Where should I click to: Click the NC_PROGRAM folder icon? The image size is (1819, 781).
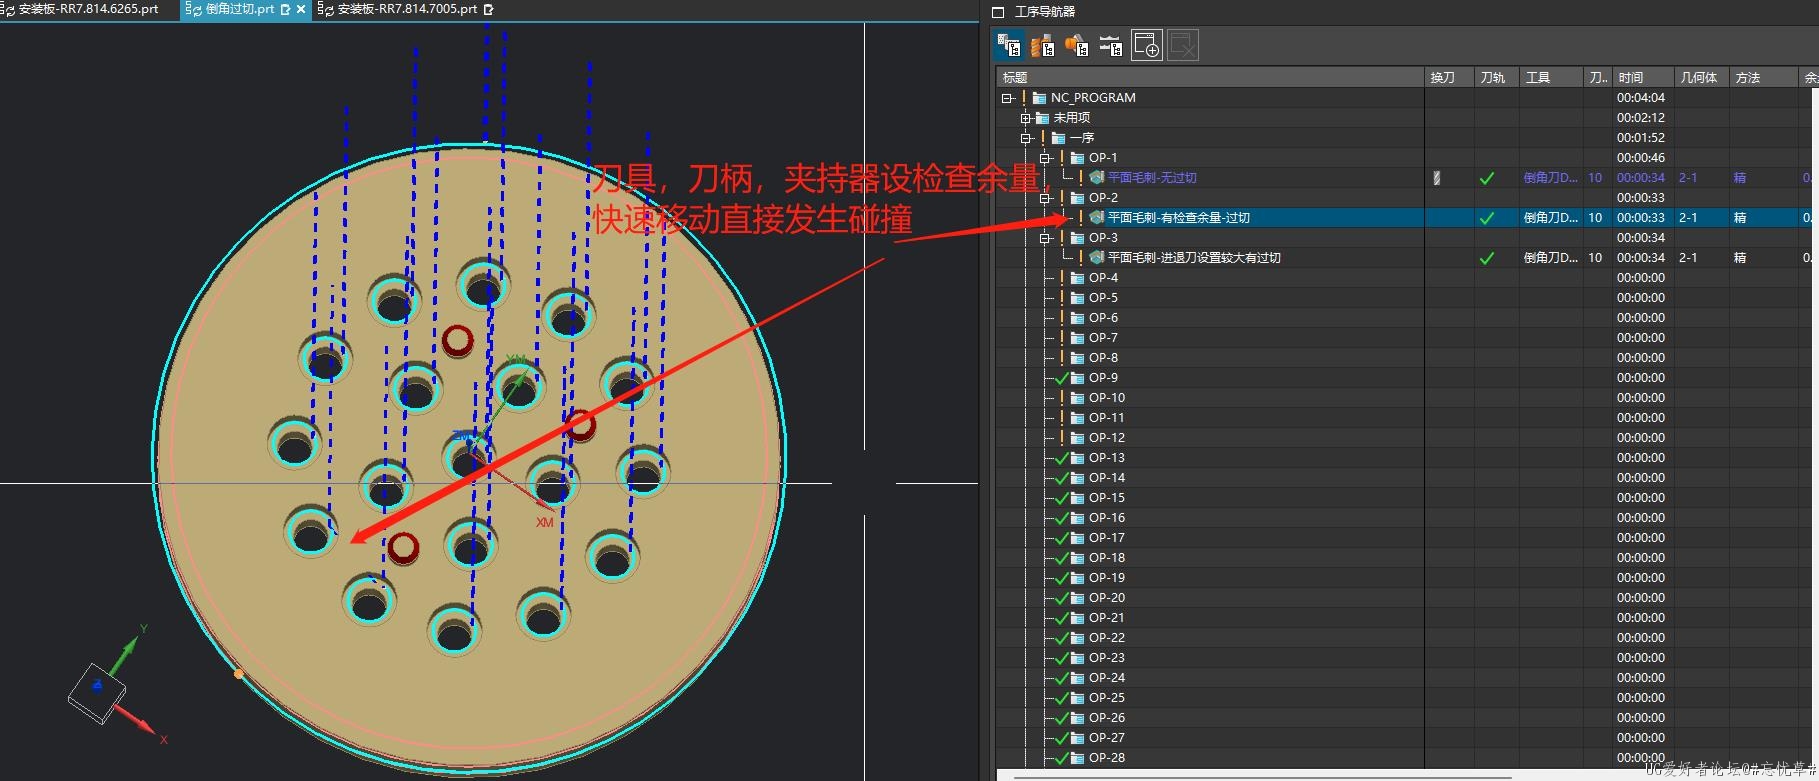tap(1039, 98)
